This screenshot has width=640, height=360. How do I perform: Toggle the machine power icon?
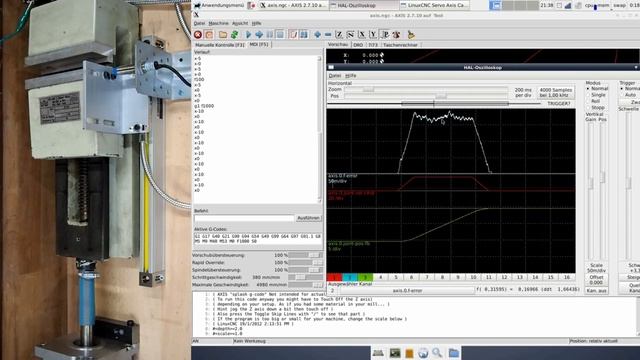[x=209, y=35]
